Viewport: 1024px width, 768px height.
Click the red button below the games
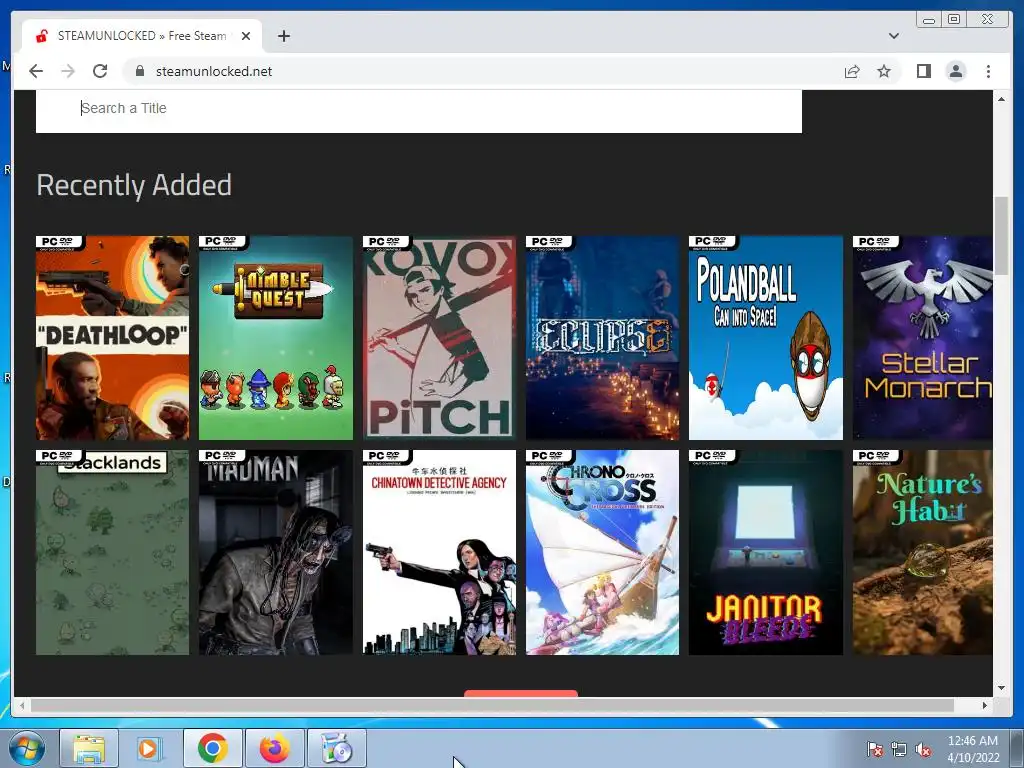click(520, 693)
